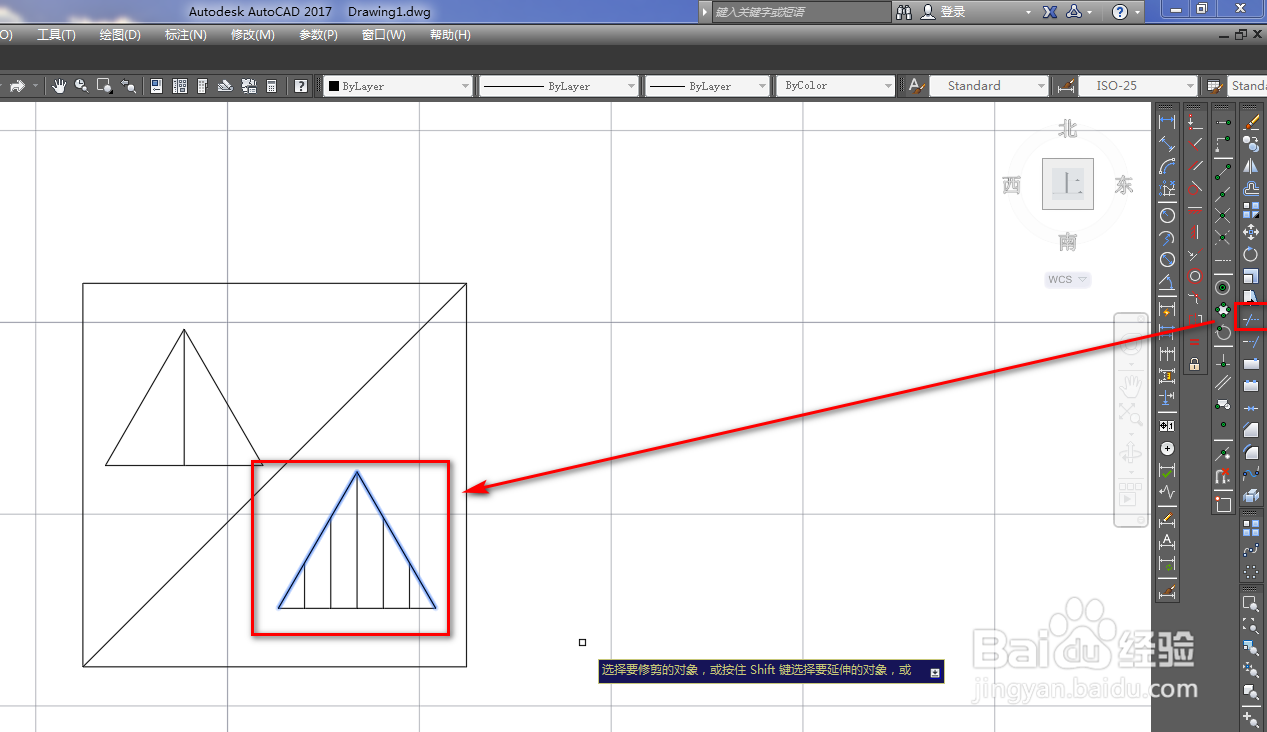Viewport: 1267px width, 732px height.
Task: Toggle the constraint lock icon
Action: click(x=1195, y=364)
